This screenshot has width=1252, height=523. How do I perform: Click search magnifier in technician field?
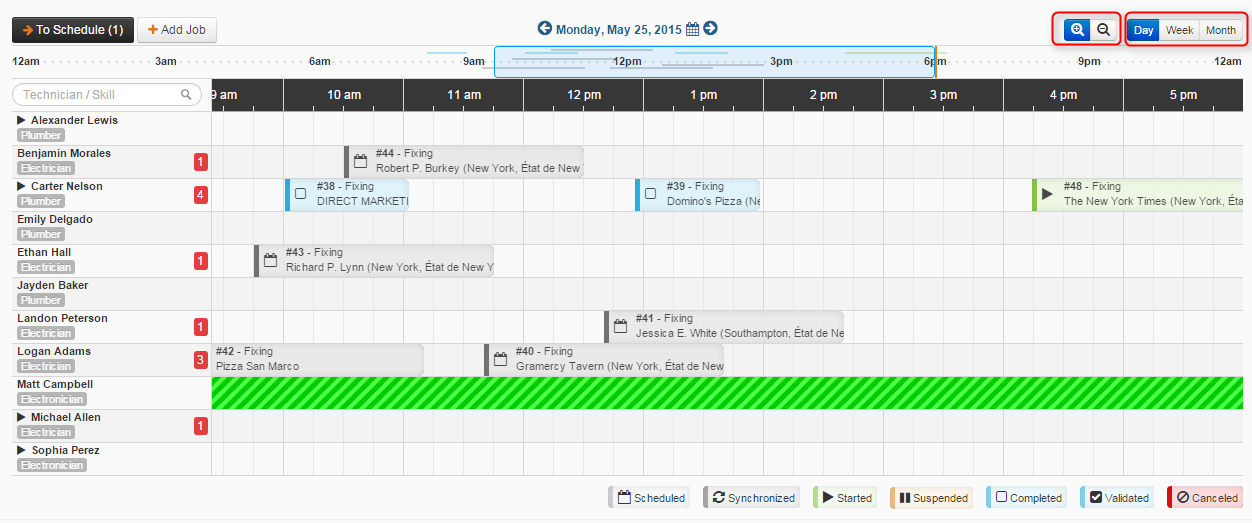pos(186,95)
